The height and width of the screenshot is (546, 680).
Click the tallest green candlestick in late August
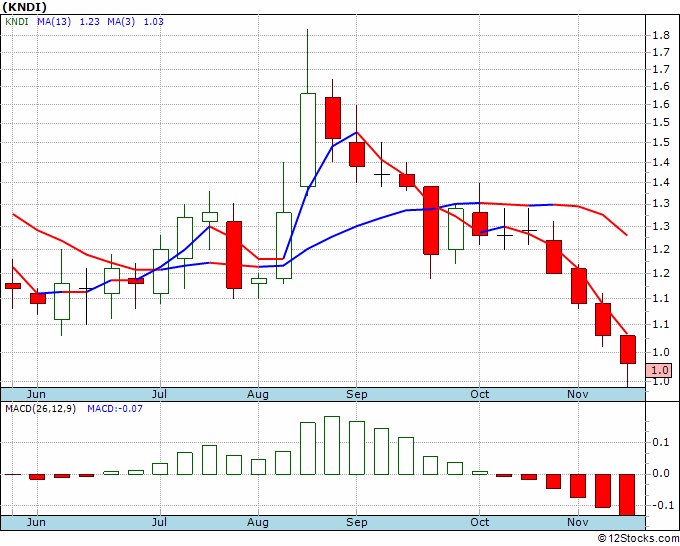pyautogui.click(x=308, y=140)
